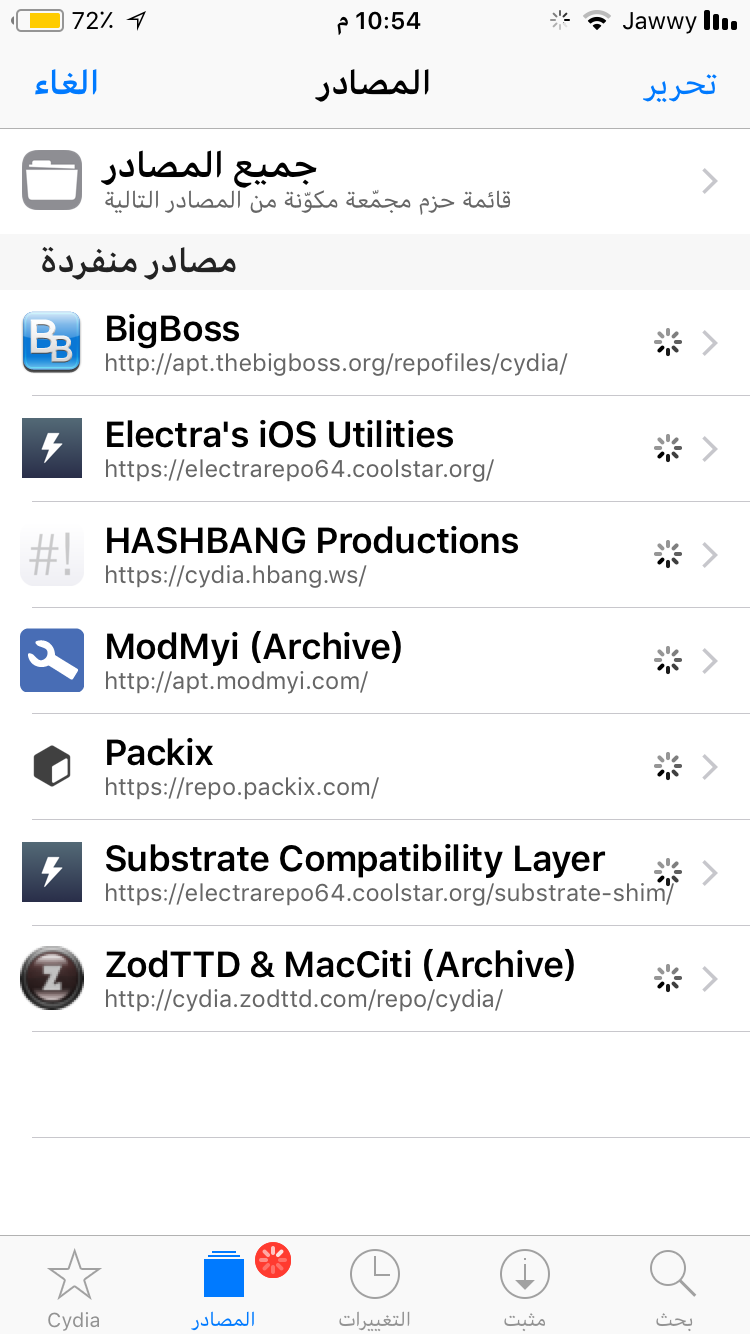750x1334 pixels.
Task: Tap the Packix cube icon
Action: coord(52,767)
